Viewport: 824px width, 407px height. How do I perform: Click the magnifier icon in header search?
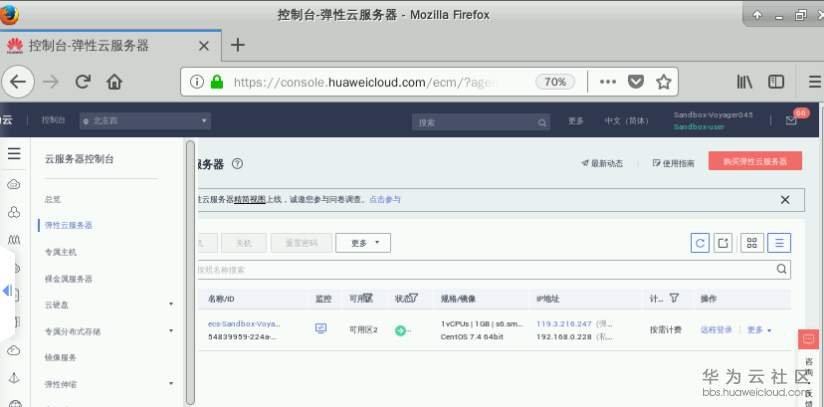pyautogui.click(x=542, y=123)
